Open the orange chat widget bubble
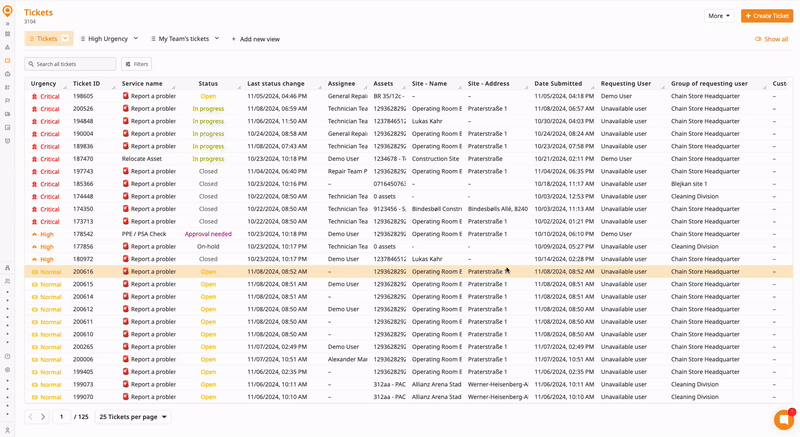This screenshot has width=800, height=437. (784, 419)
